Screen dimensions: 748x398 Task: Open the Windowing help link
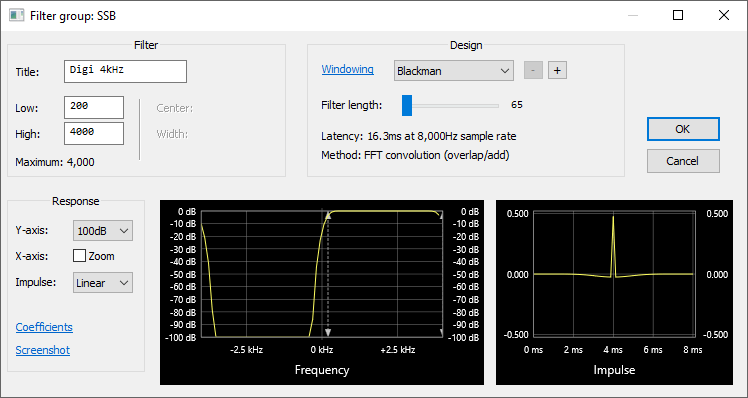pos(347,69)
